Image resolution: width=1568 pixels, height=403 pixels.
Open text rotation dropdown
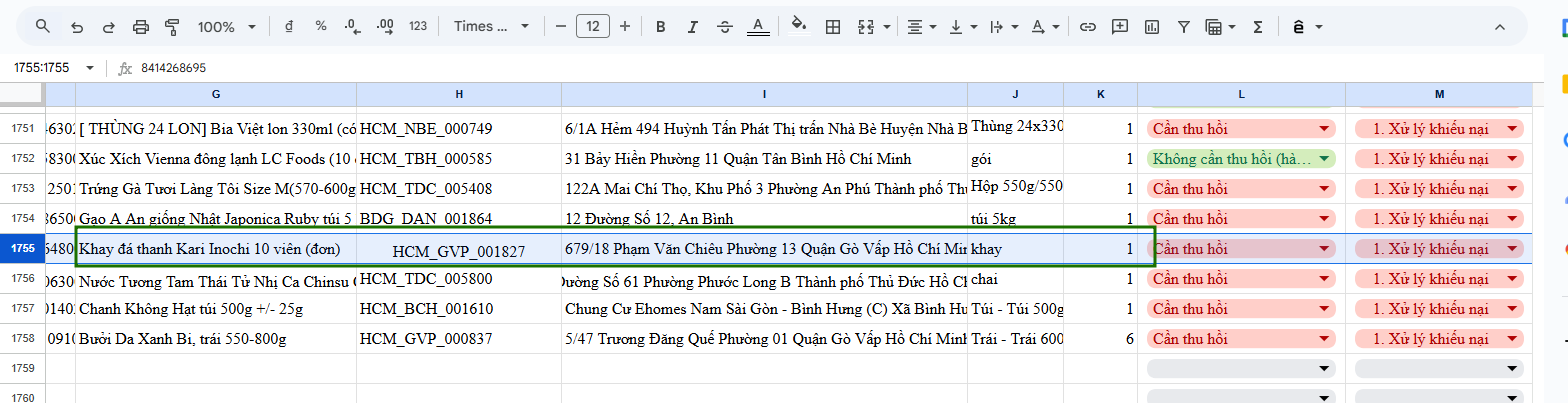tap(1045, 26)
